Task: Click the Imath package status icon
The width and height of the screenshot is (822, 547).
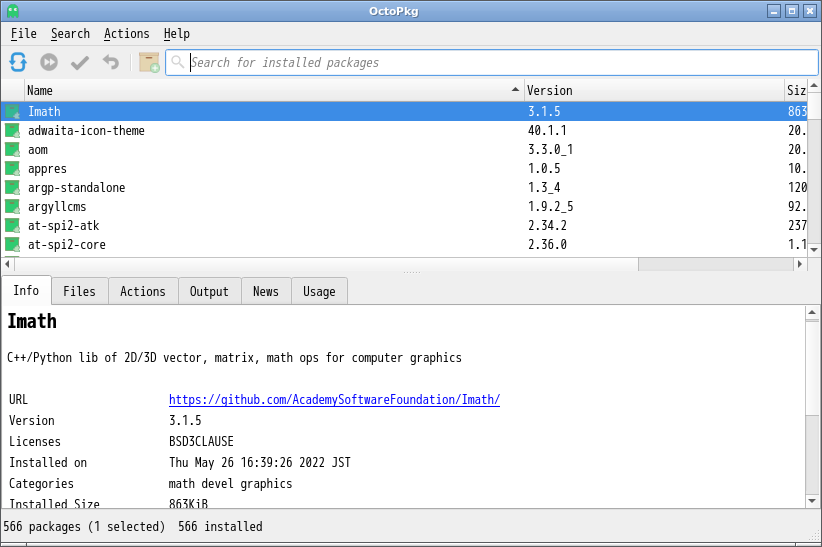Action: [x=13, y=111]
